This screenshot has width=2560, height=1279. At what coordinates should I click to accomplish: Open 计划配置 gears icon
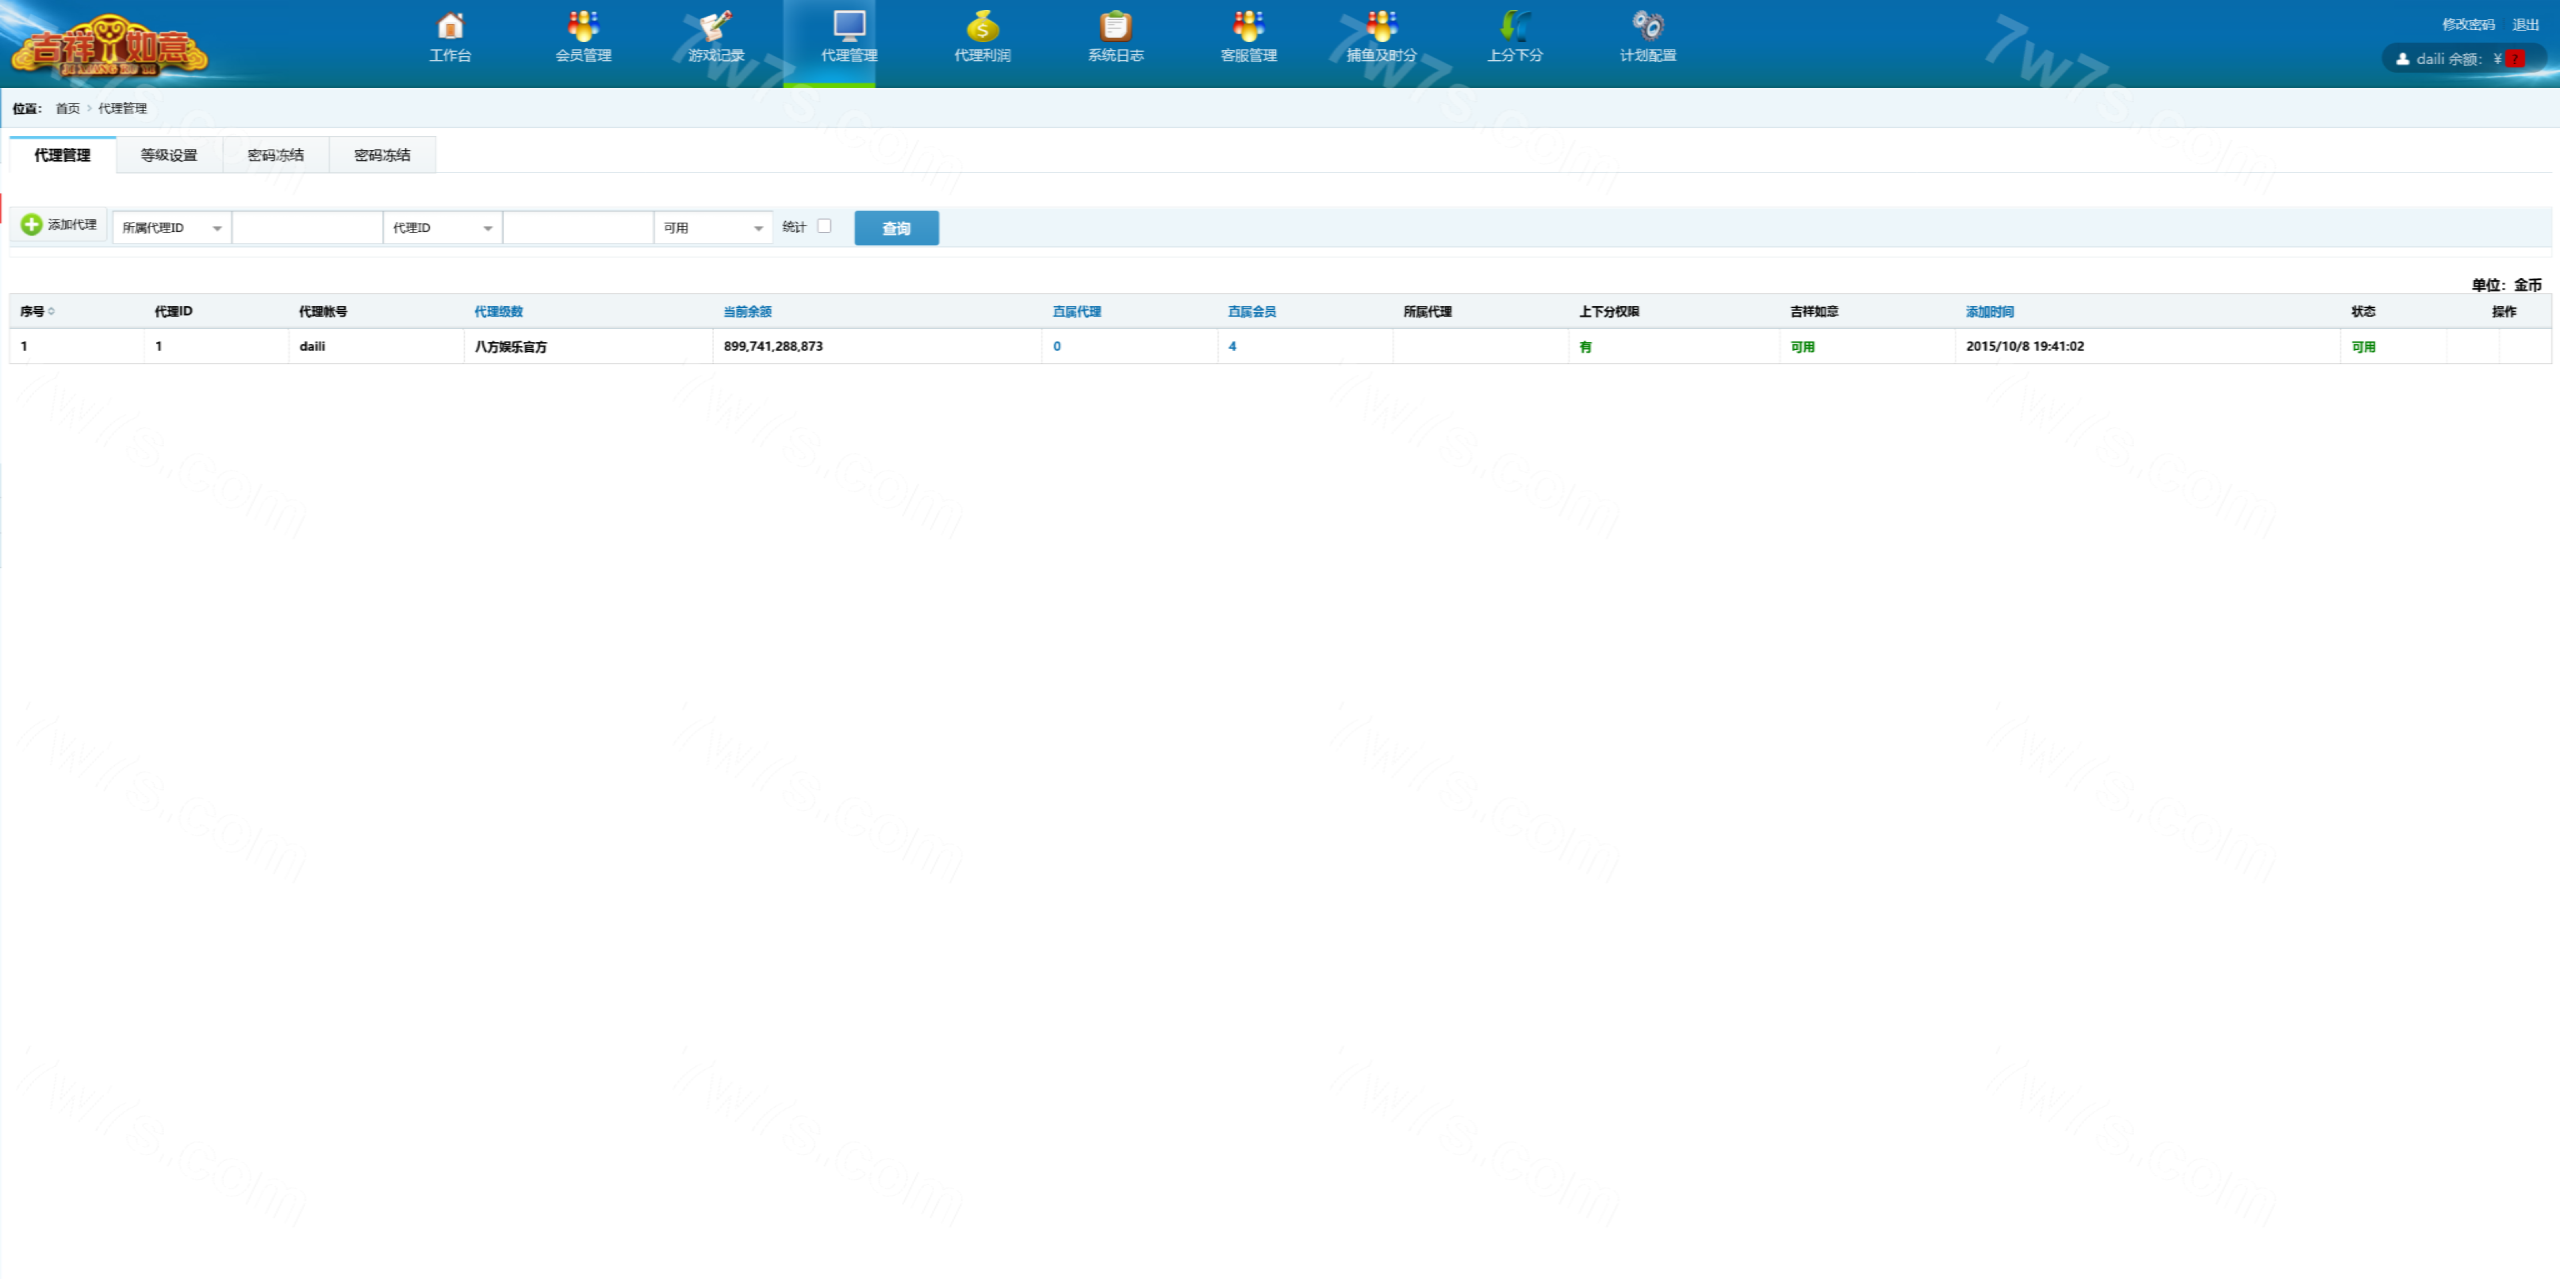tap(1647, 26)
